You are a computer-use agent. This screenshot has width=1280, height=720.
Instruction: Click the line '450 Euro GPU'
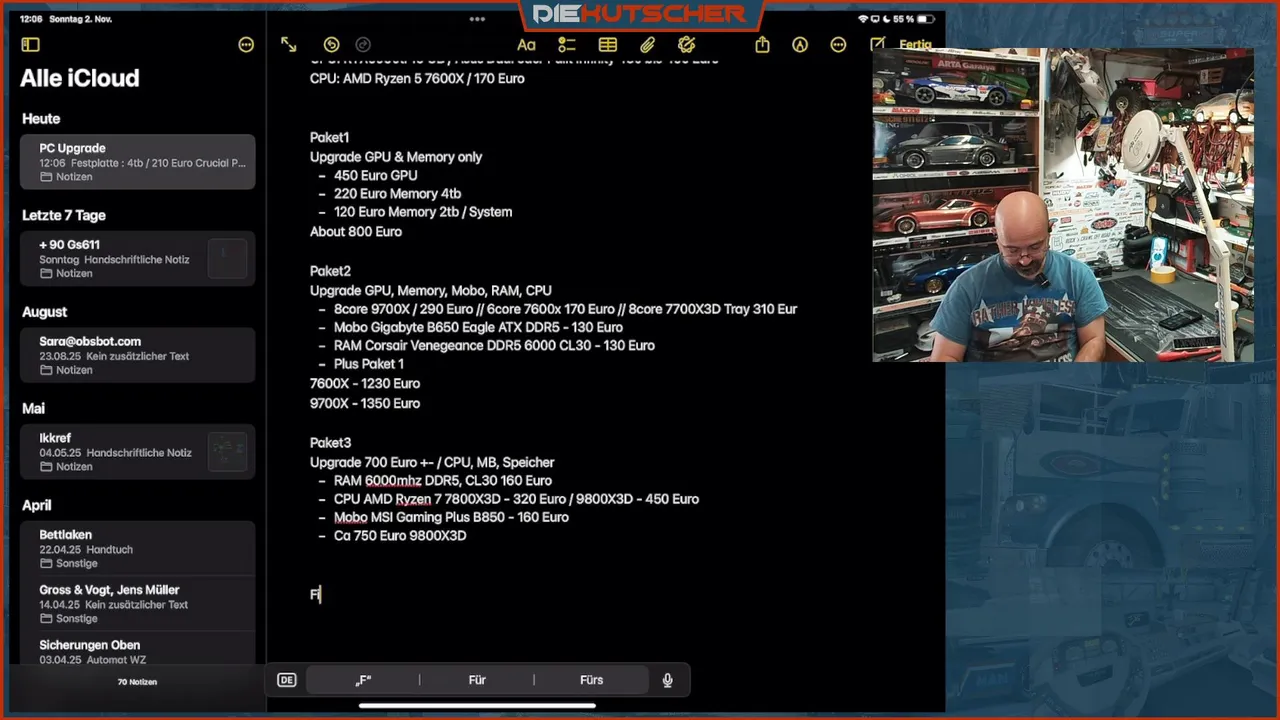point(376,176)
